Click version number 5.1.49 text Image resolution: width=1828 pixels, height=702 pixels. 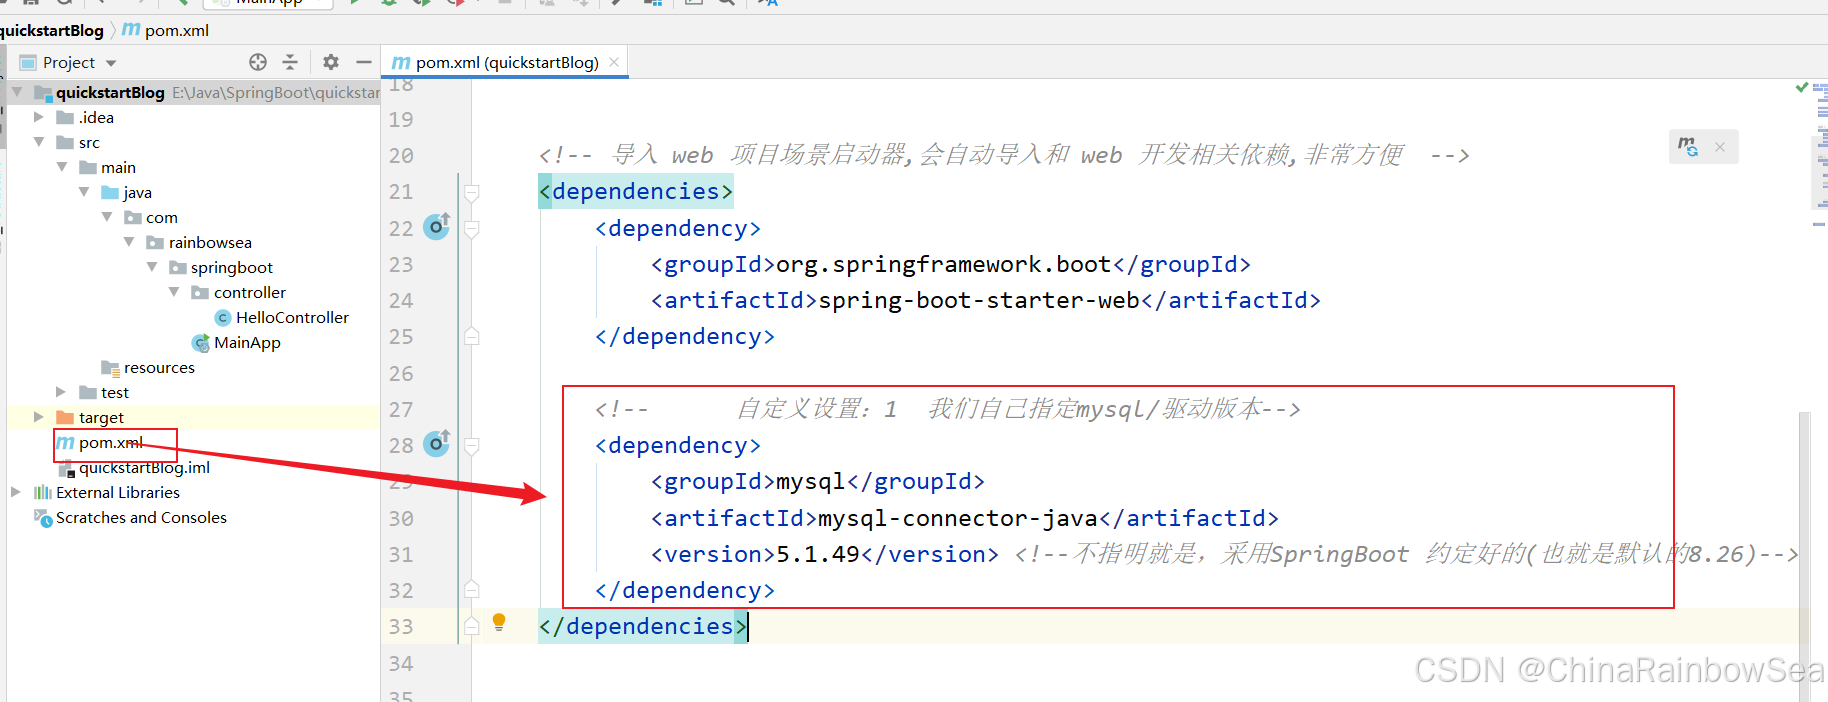[818, 554]
